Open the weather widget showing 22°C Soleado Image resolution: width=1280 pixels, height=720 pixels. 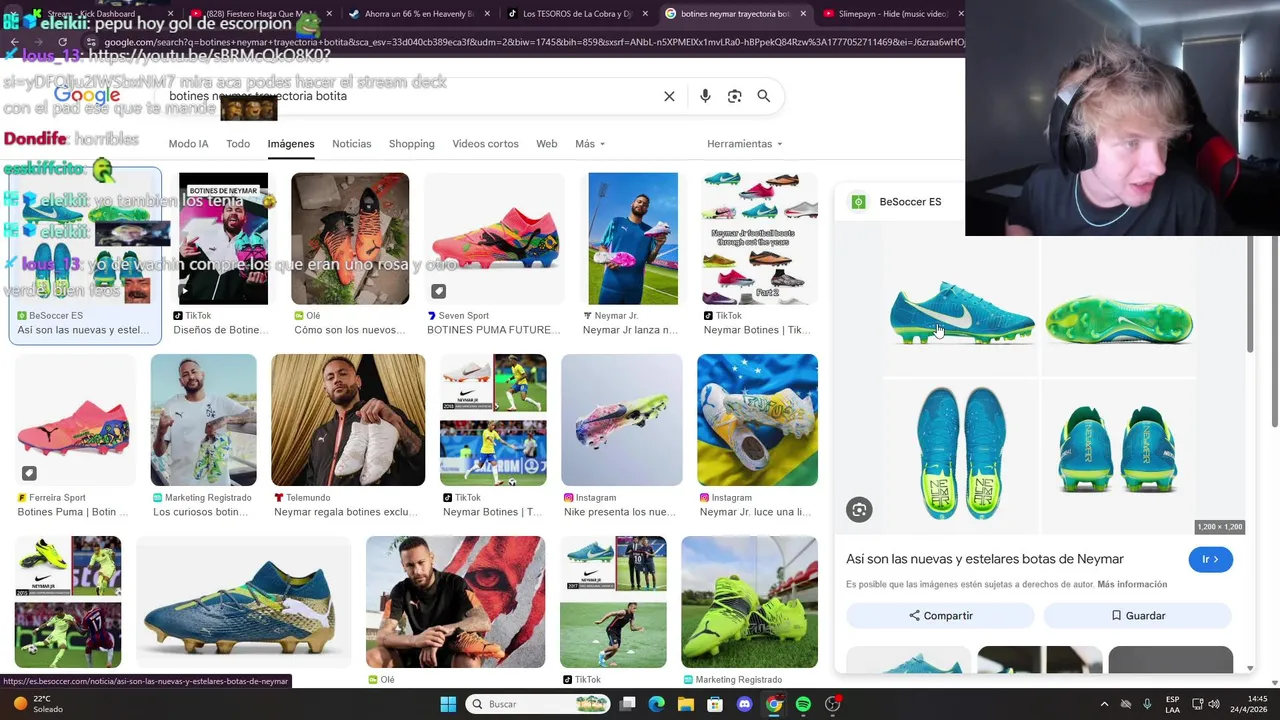click(40, 704)
